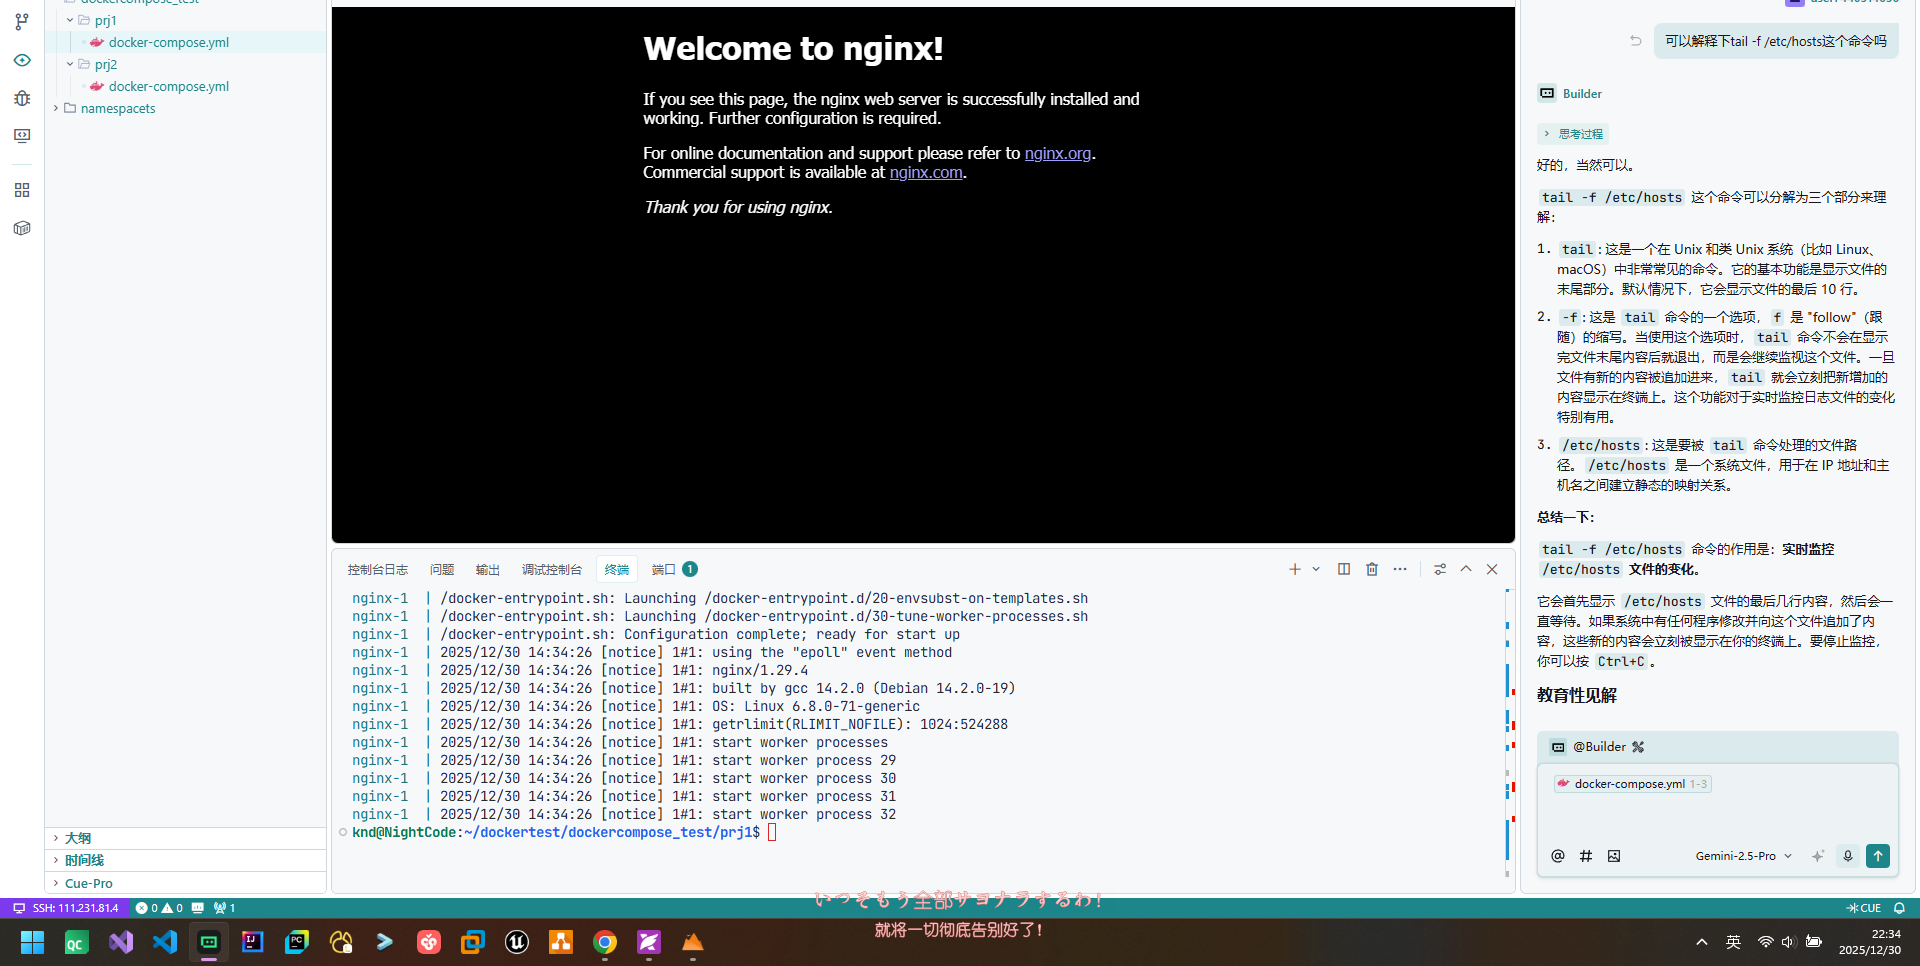Open the debug bug icon in activity bar
The image size is (1920, 966).
22,98
